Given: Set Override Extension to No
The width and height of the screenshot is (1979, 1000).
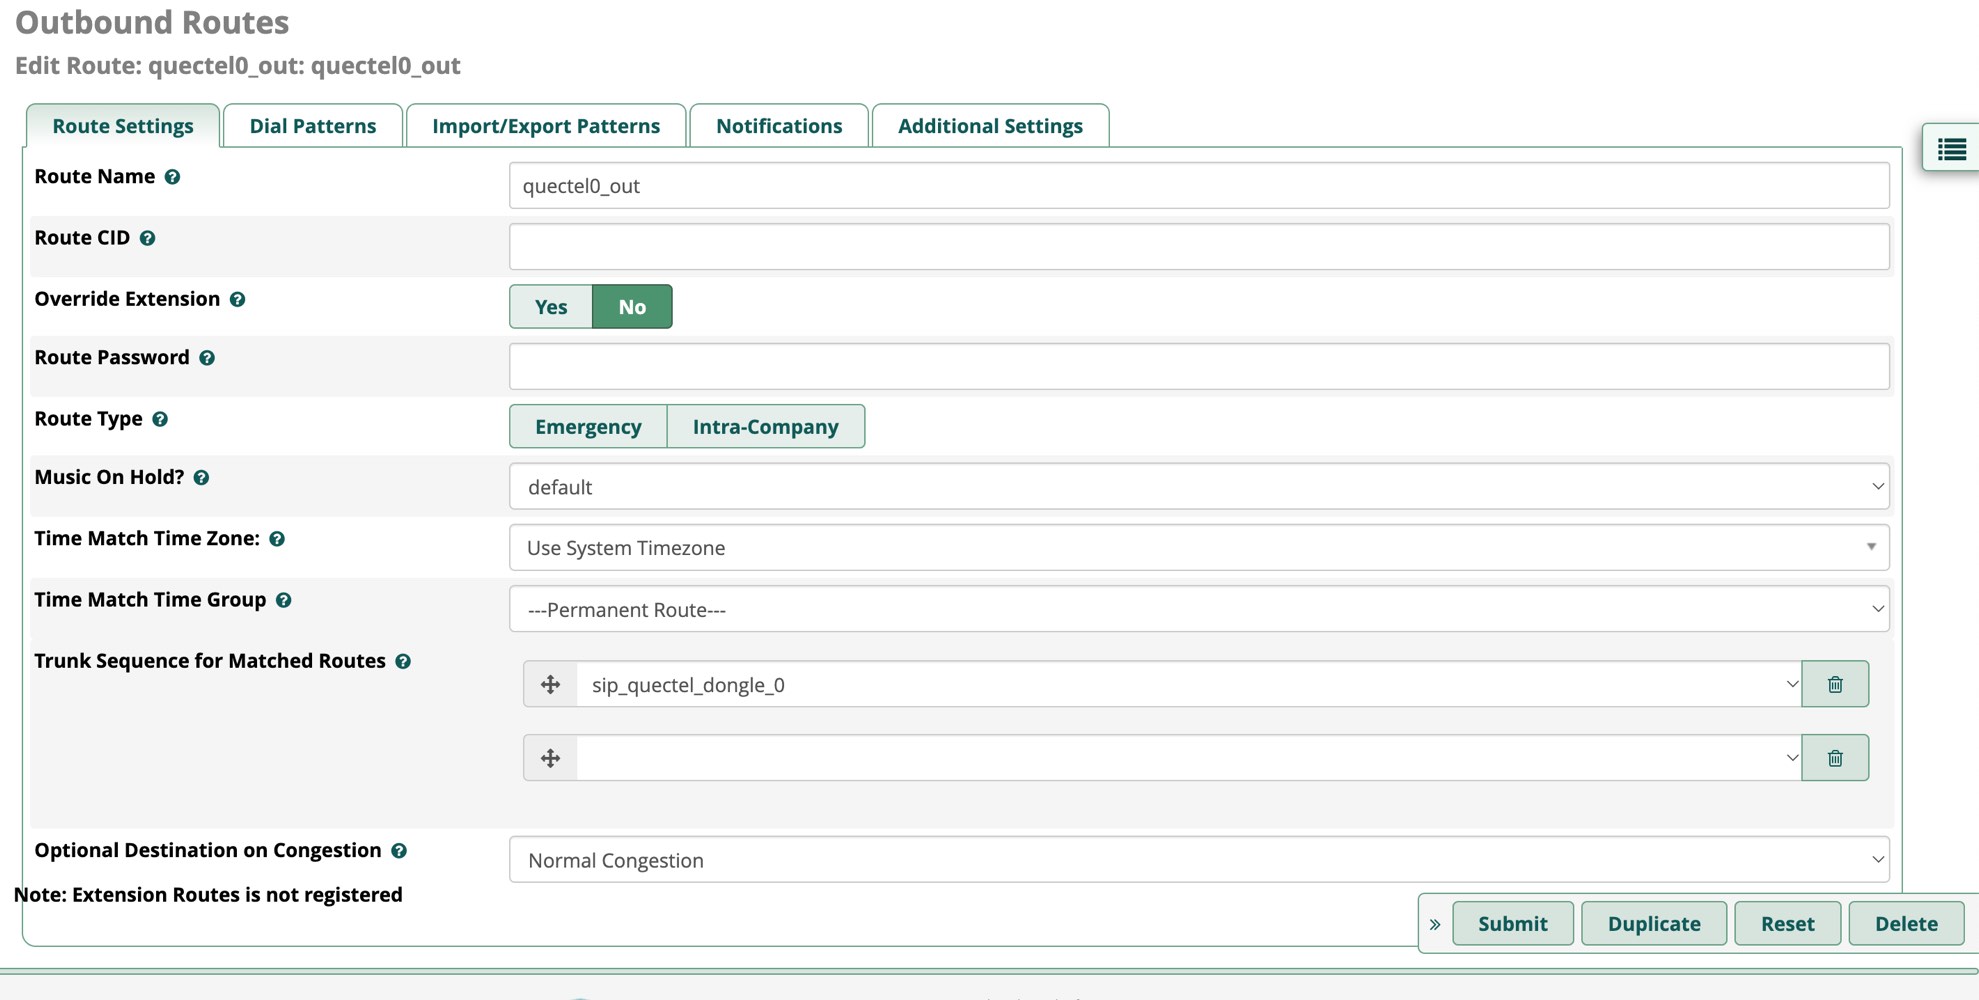Looking at the screenshot, I should coord(631,307).
